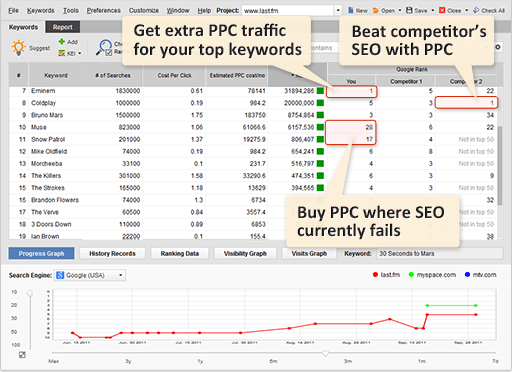Set the graph range to 3m
This screenshot has width=512, height=372.
pos(348,361)
